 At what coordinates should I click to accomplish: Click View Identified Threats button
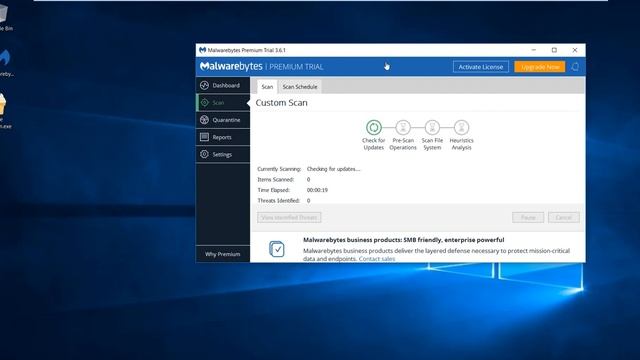[289, 218]
